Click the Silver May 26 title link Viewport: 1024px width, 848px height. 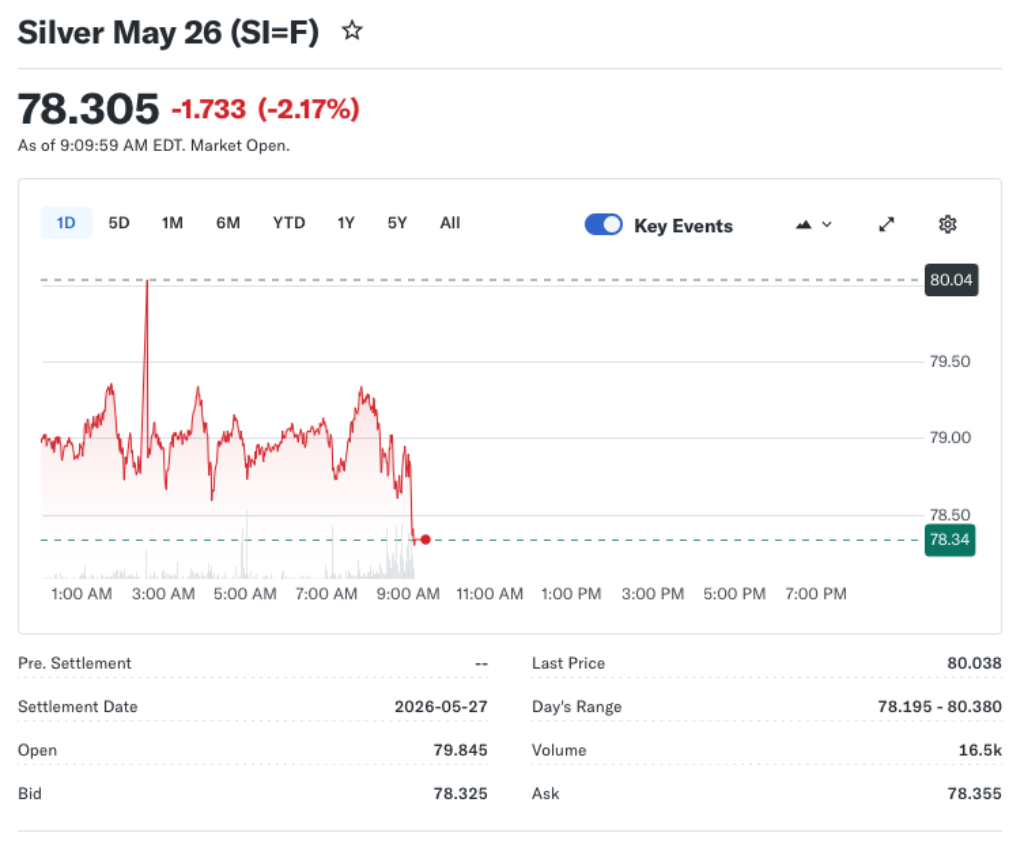point(167,31)
